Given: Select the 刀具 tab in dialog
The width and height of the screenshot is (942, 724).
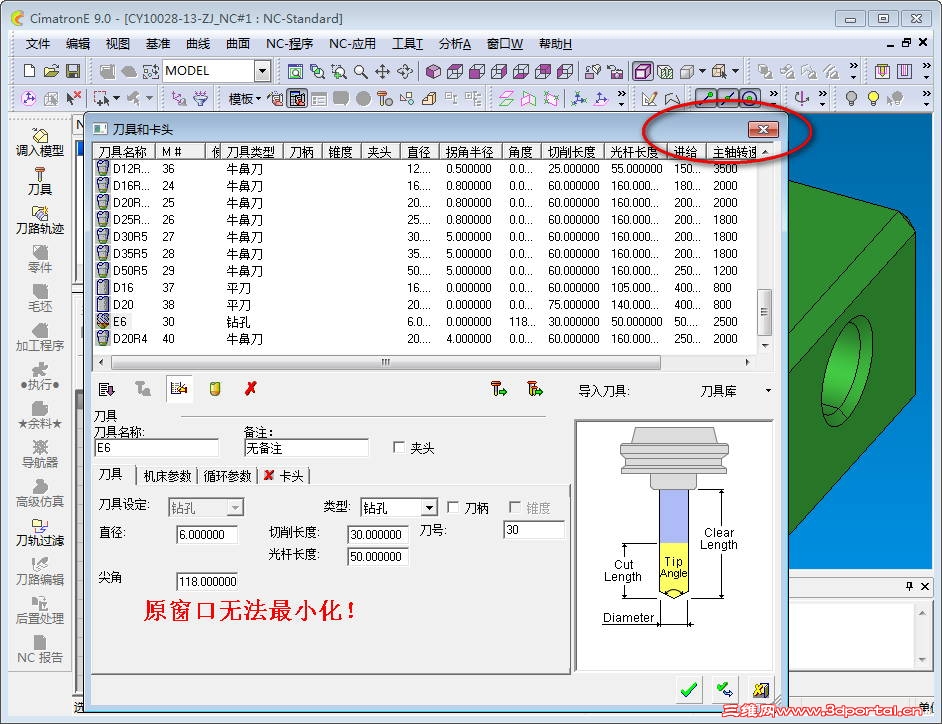Looking at the screenshot, I should click(x=111, y=475).
